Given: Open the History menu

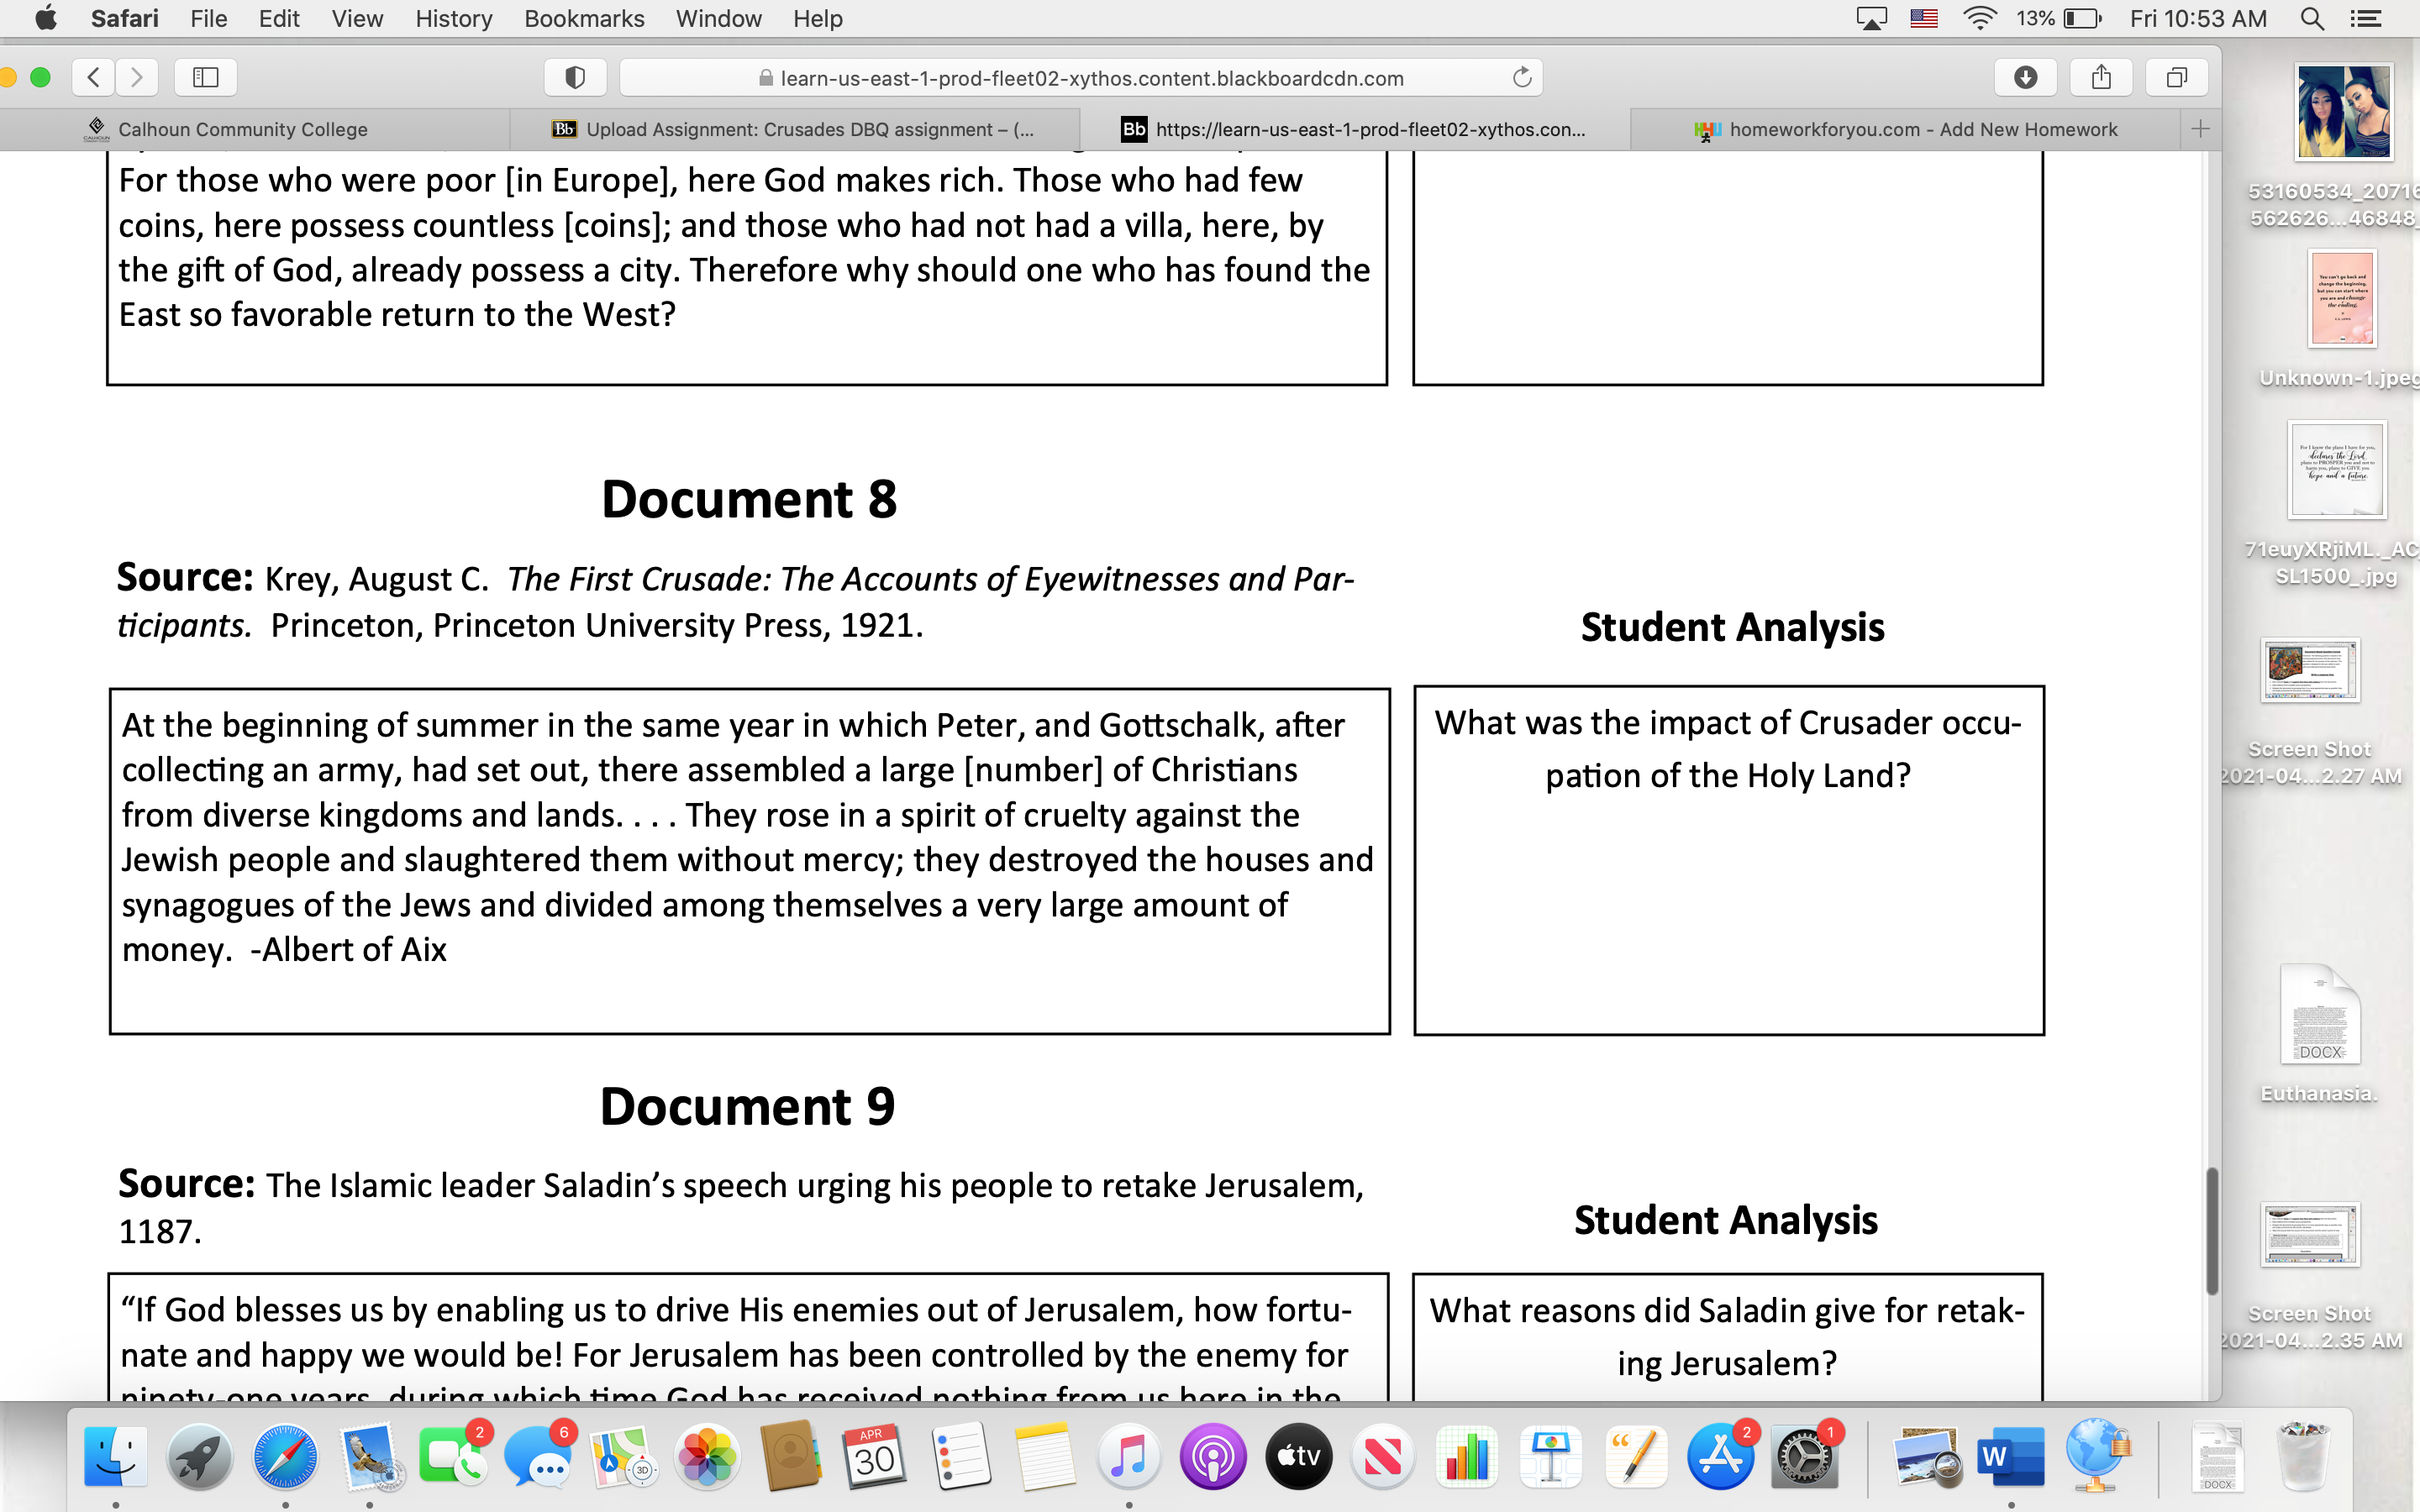Looking at the screenshot, I should tap(453, 18).
